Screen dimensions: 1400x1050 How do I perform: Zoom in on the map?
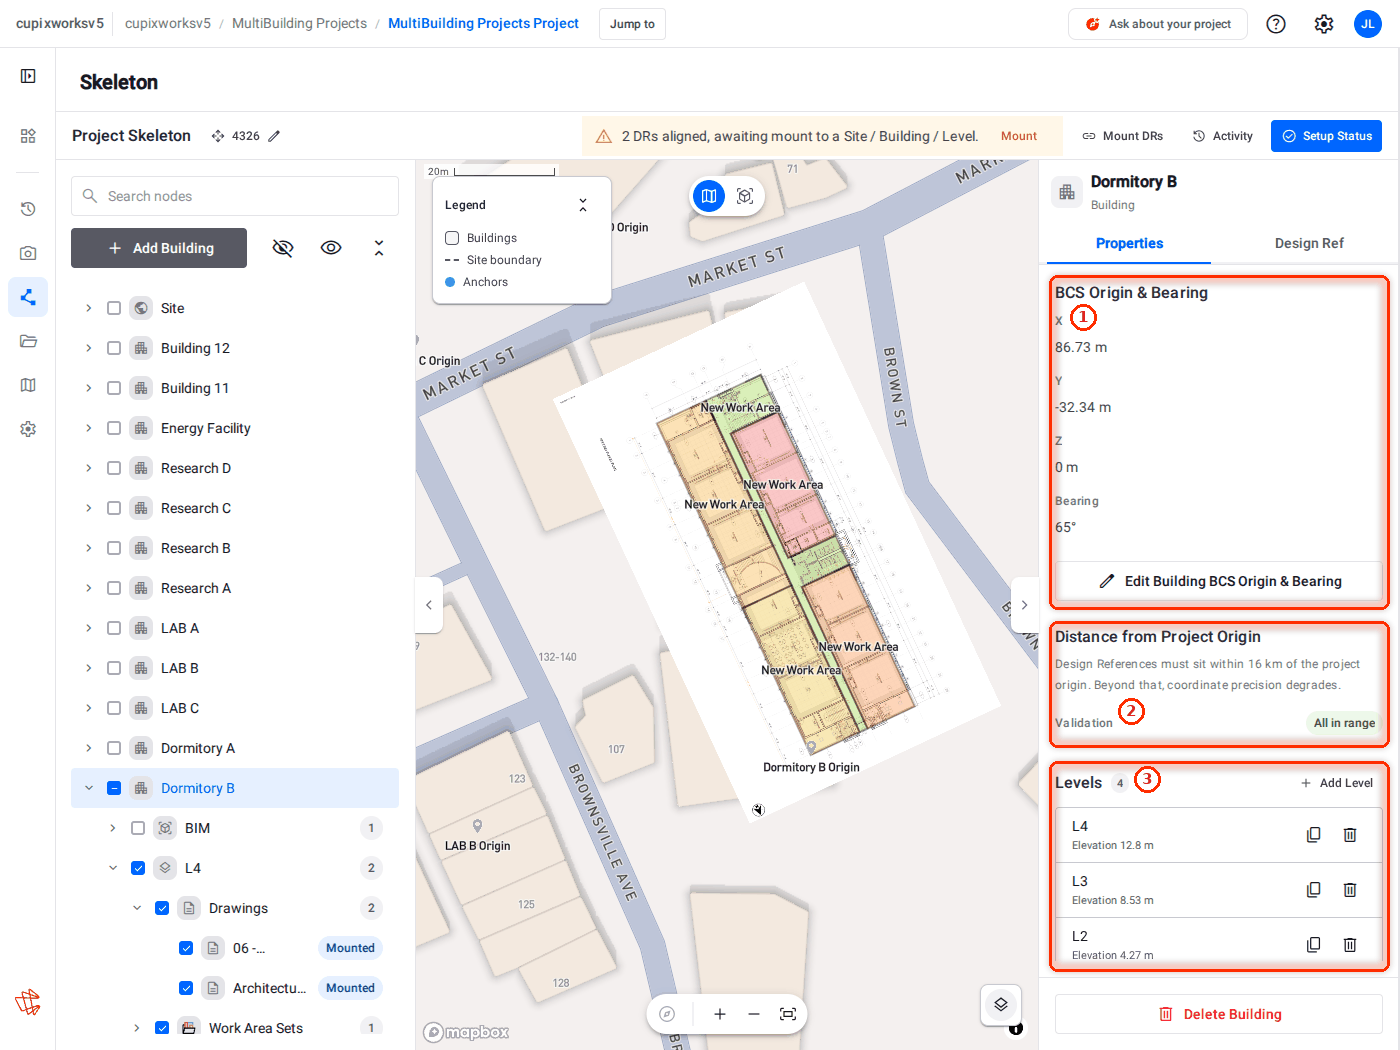point(720,1014)
